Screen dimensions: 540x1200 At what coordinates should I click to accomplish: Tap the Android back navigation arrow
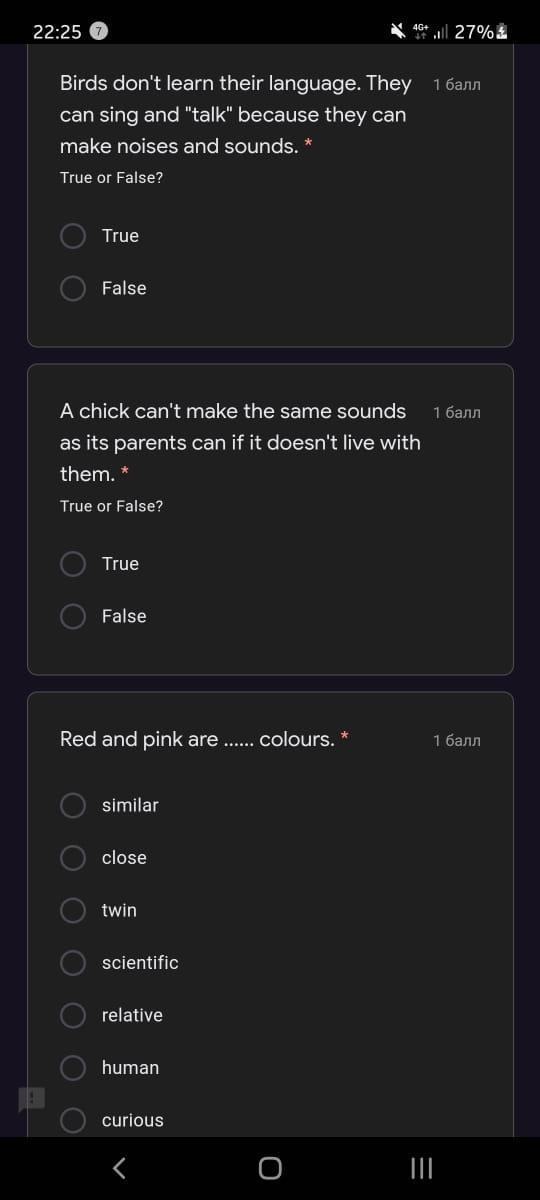pos(118,1168)
